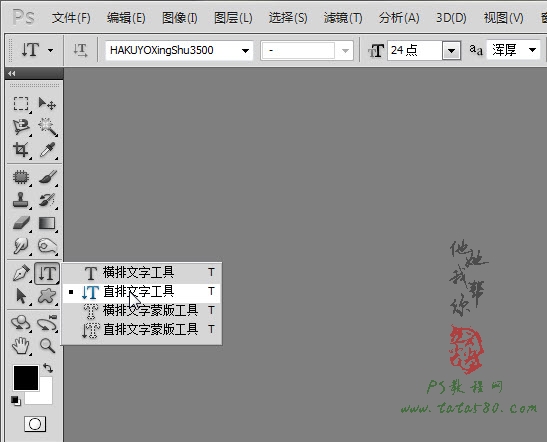Select the Gradient tool
The height and width of the screenshot is (442, 547).
pos(47,223)
